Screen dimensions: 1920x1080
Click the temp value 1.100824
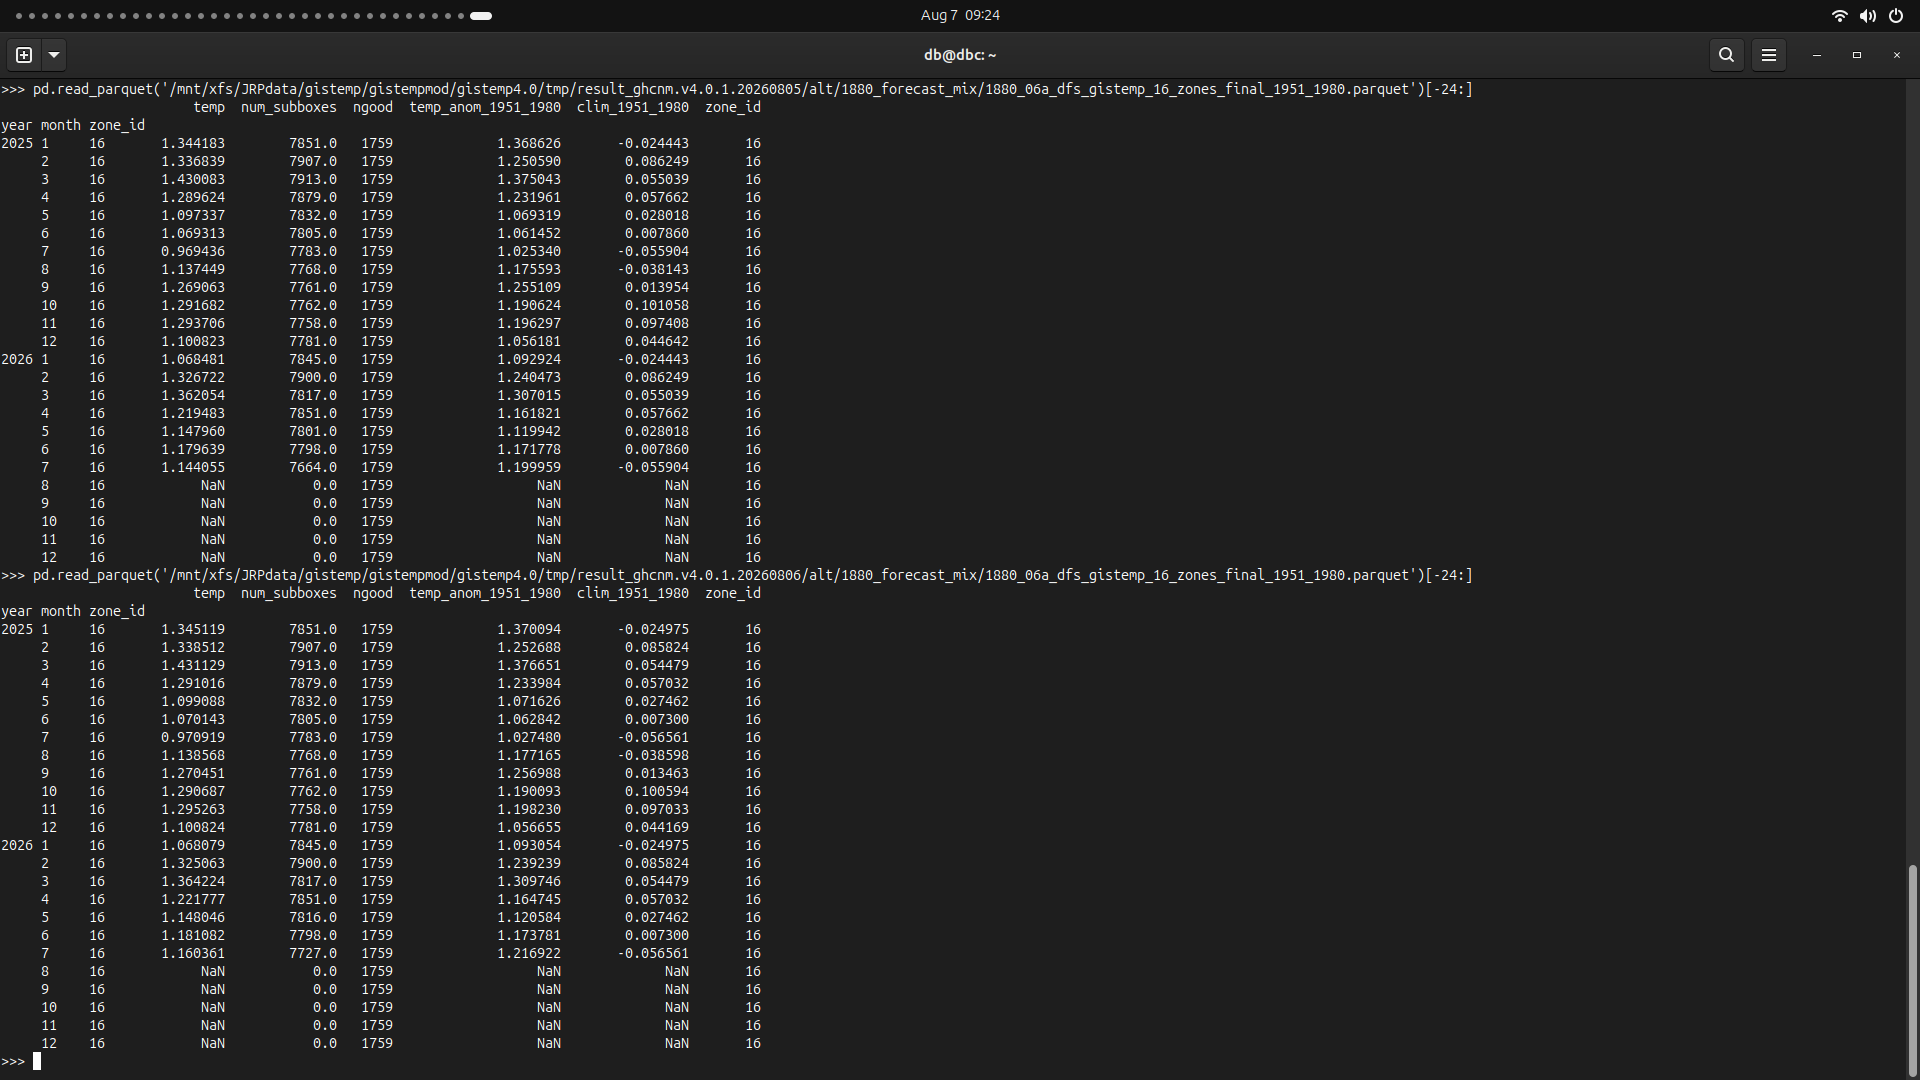(193, 827)
